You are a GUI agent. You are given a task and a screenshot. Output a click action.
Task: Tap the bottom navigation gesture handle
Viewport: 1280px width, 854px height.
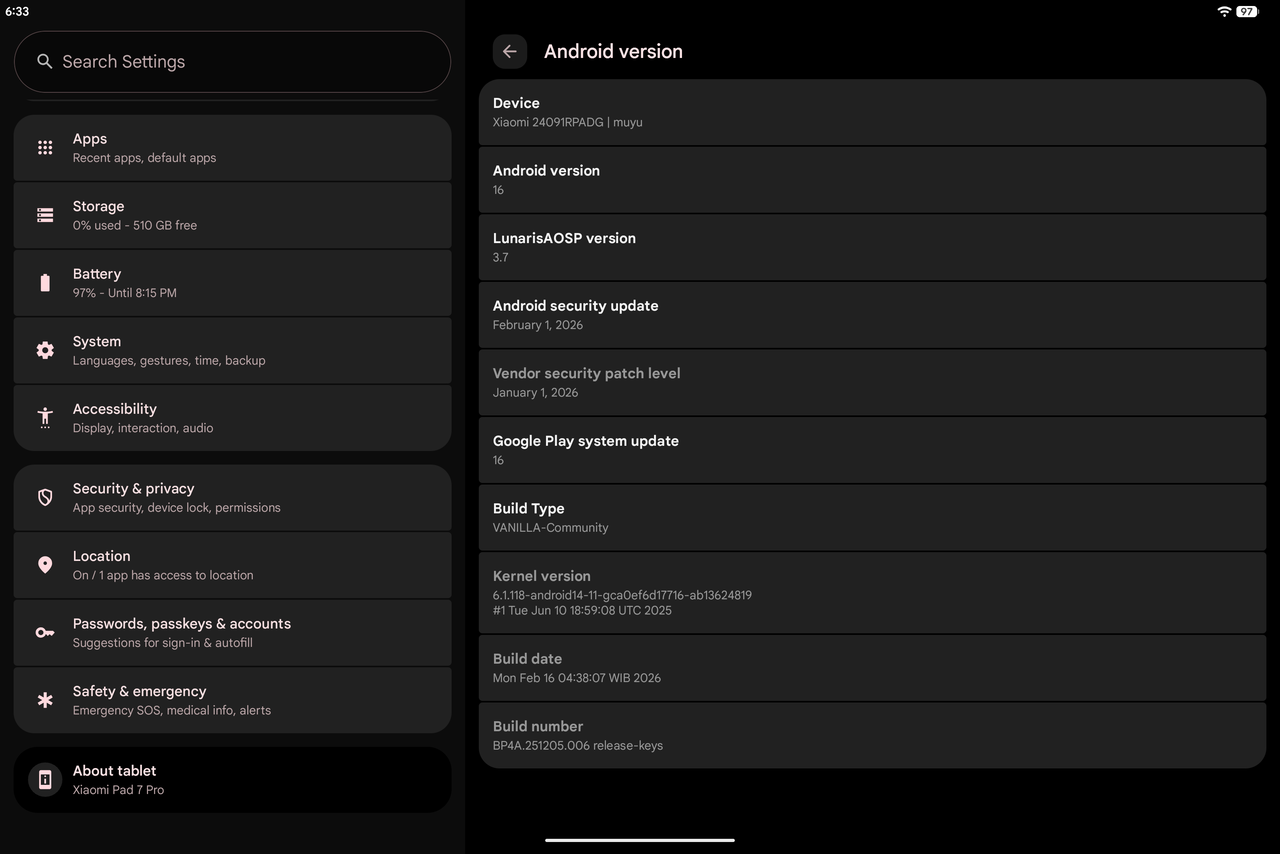640,840
